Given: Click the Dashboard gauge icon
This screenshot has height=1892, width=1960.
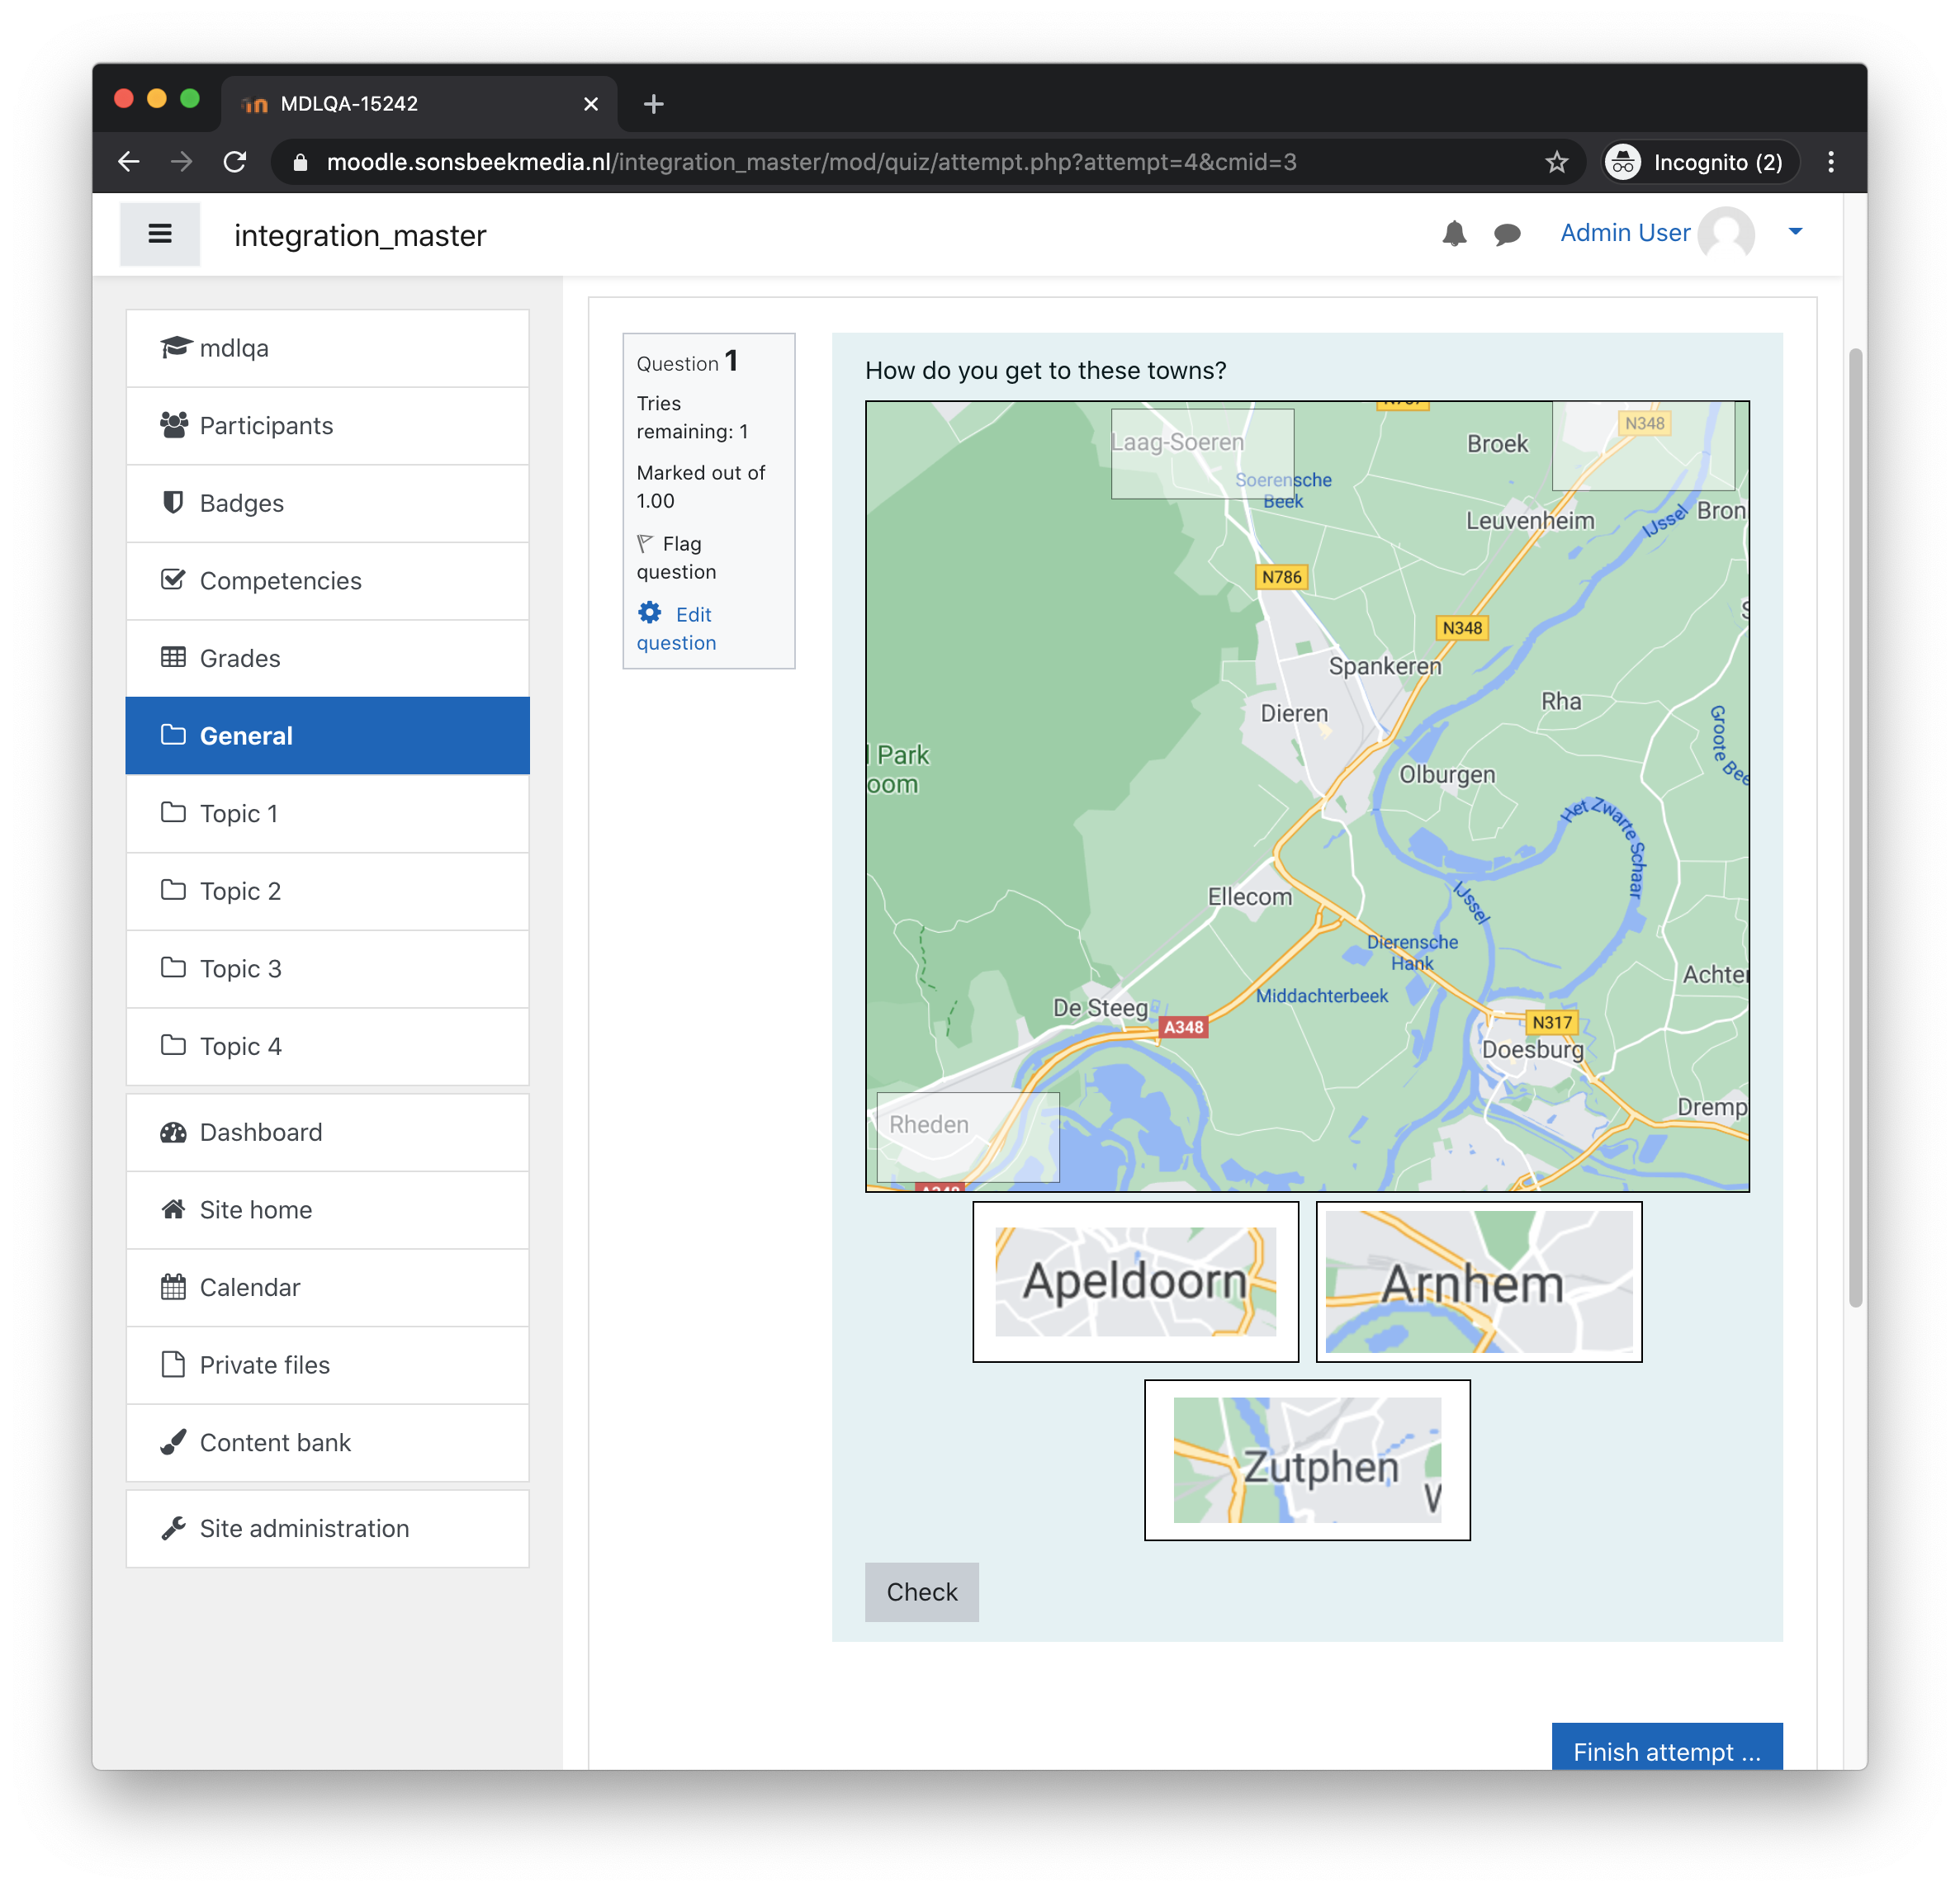Looking at the screenshot, I should click(173, 1132).
